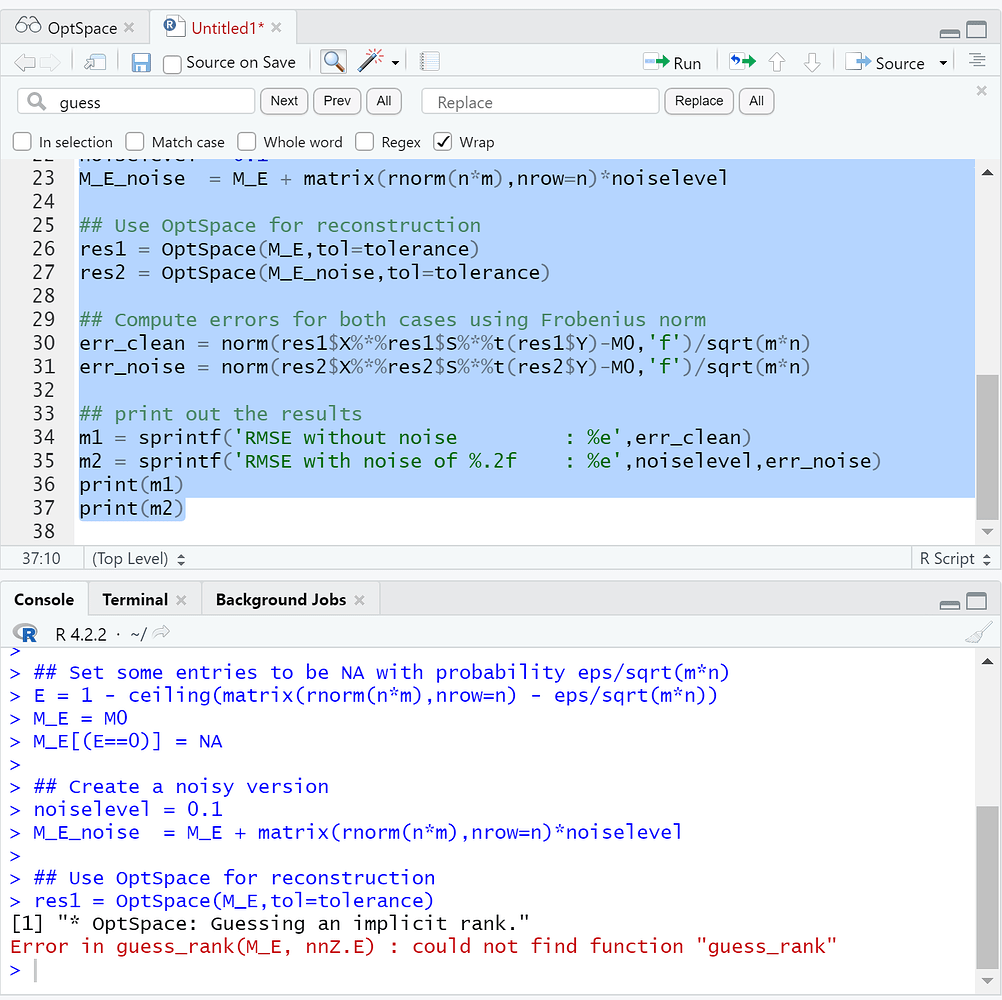Expand the Source button dropdown arrow

943,63
